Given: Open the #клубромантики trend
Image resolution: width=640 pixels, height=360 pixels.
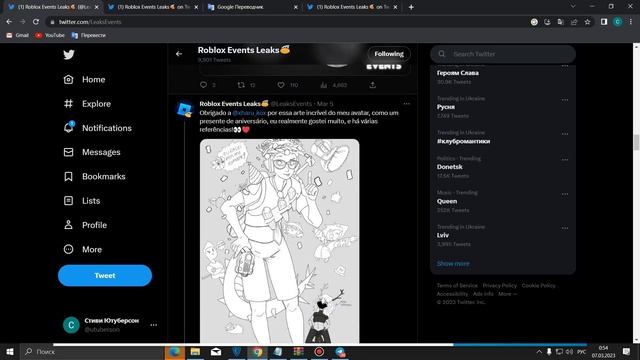Looking at the screenshot, I should pyautogui.click(x=463, y=141).
